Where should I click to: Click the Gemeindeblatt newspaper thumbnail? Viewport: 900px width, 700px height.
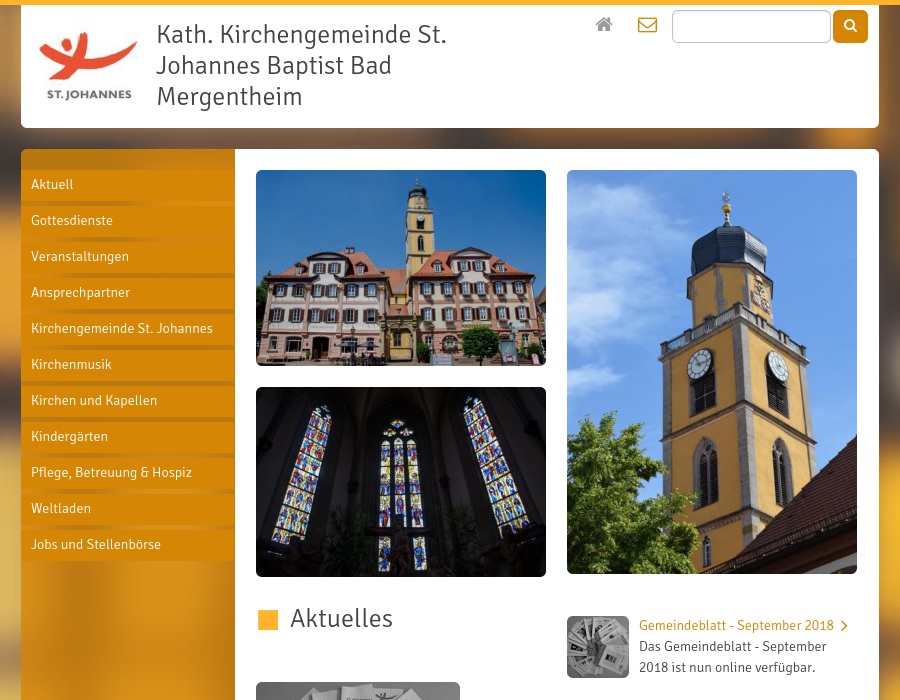pyautogui.click(x=598, y=646)
